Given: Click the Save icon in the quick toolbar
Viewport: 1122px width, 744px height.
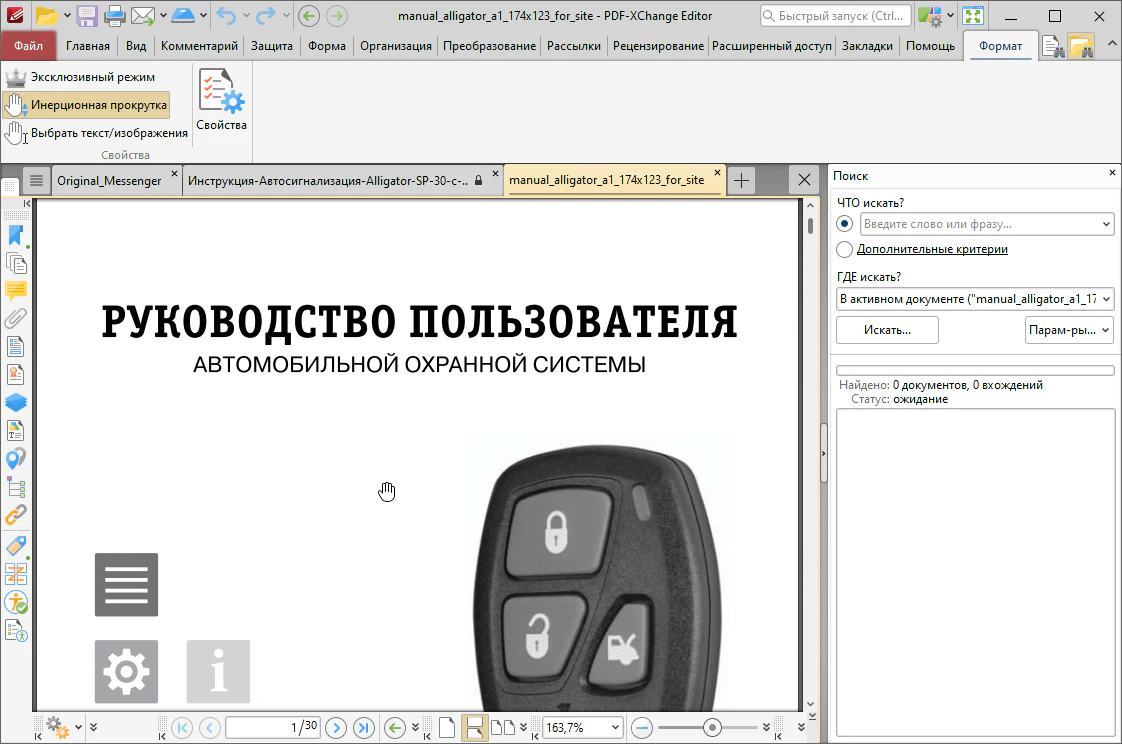Looking at the screenshot, I should (87, 16).
